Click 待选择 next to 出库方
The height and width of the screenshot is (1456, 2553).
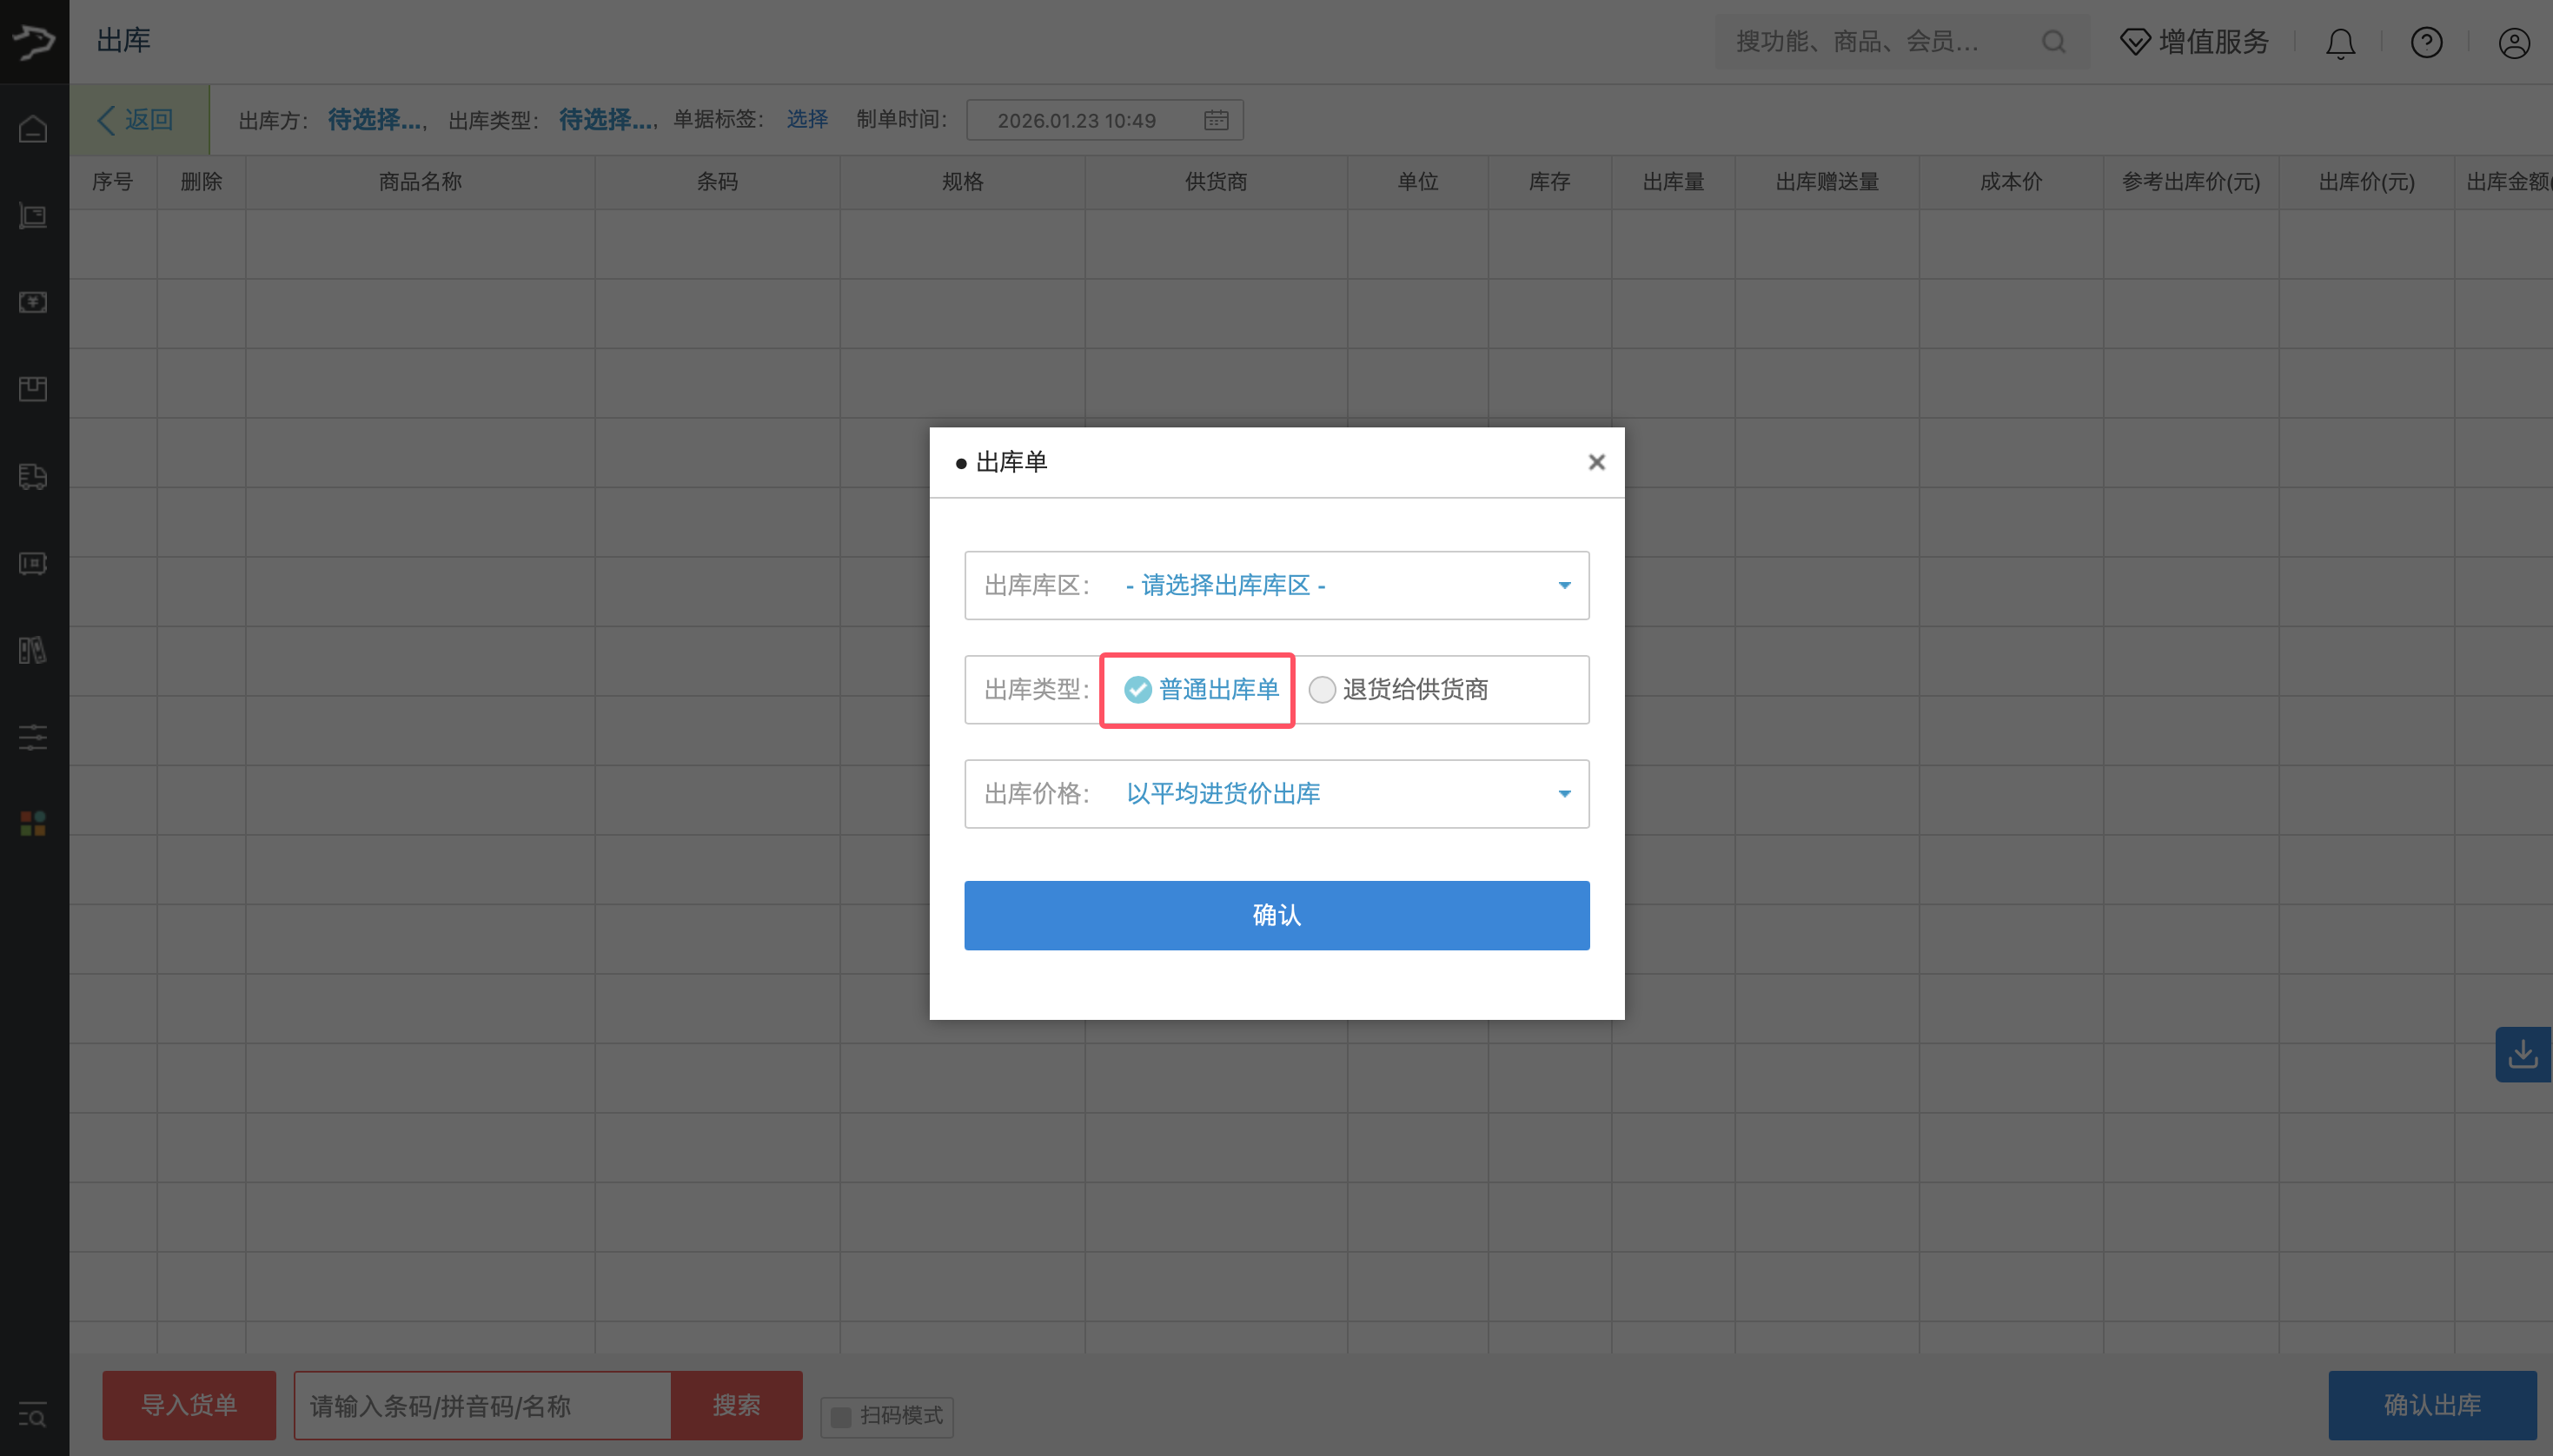(375, 120)
